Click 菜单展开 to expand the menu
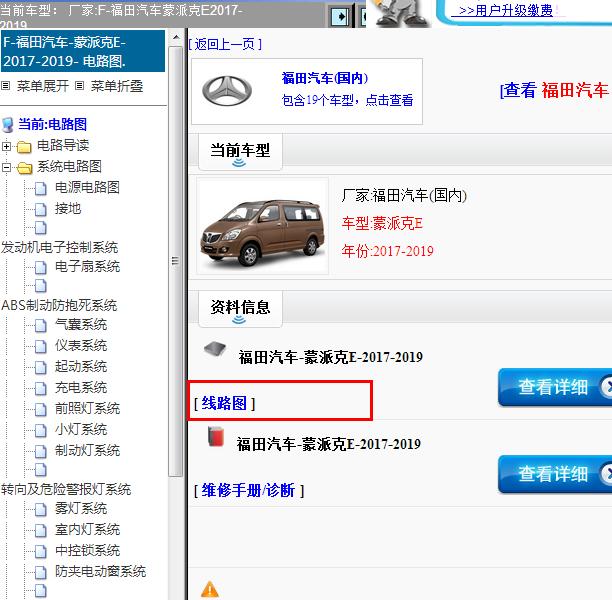 tap(43, 86)
